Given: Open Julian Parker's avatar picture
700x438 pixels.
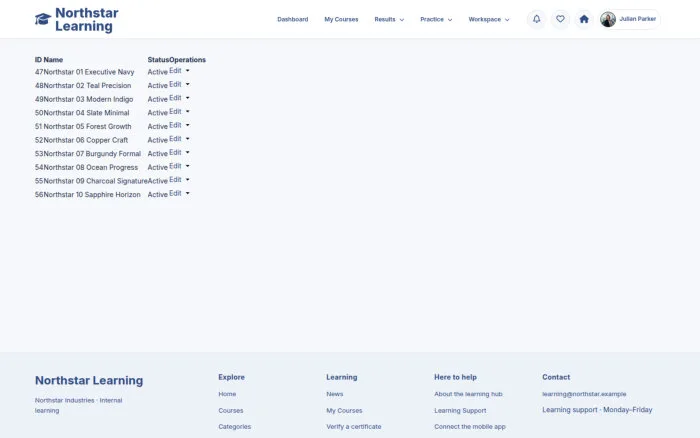Looking at the screenshot, I should pos(608,19).
